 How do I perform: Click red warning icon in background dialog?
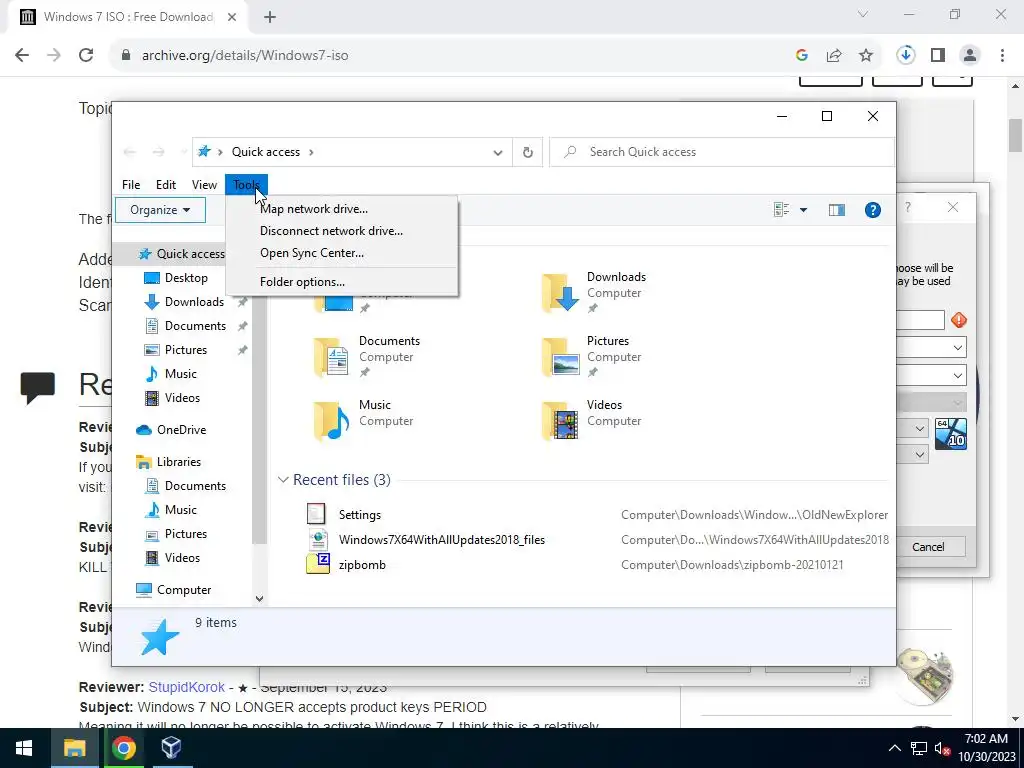958,320
